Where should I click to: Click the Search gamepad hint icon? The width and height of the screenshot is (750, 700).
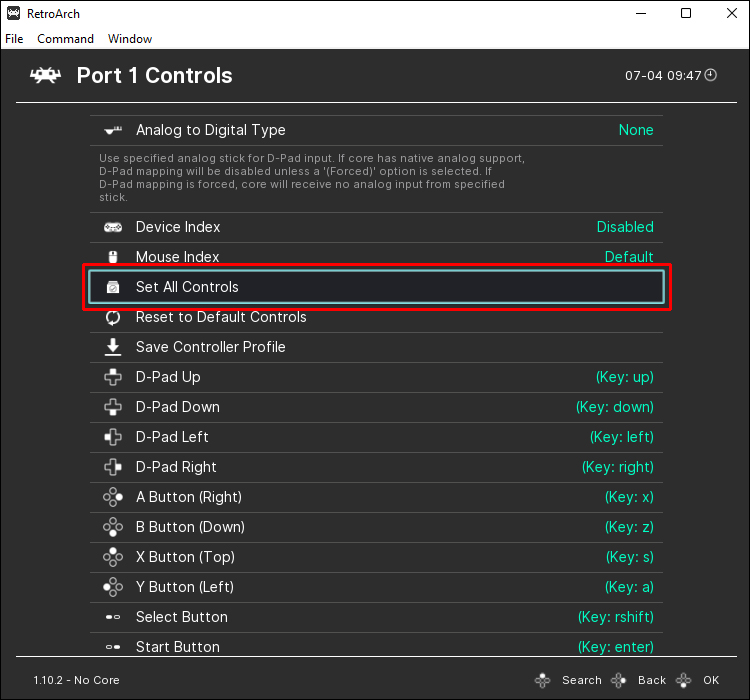(x=542, y=680)
